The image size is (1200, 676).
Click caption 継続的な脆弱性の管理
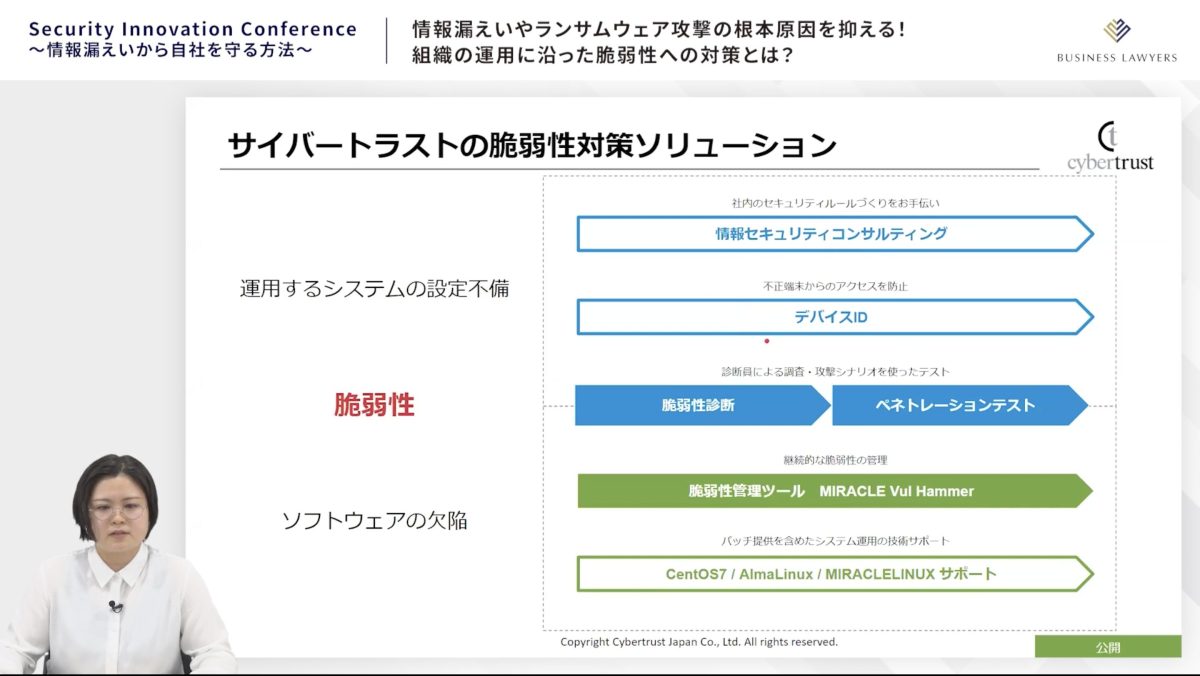(835, 460)
